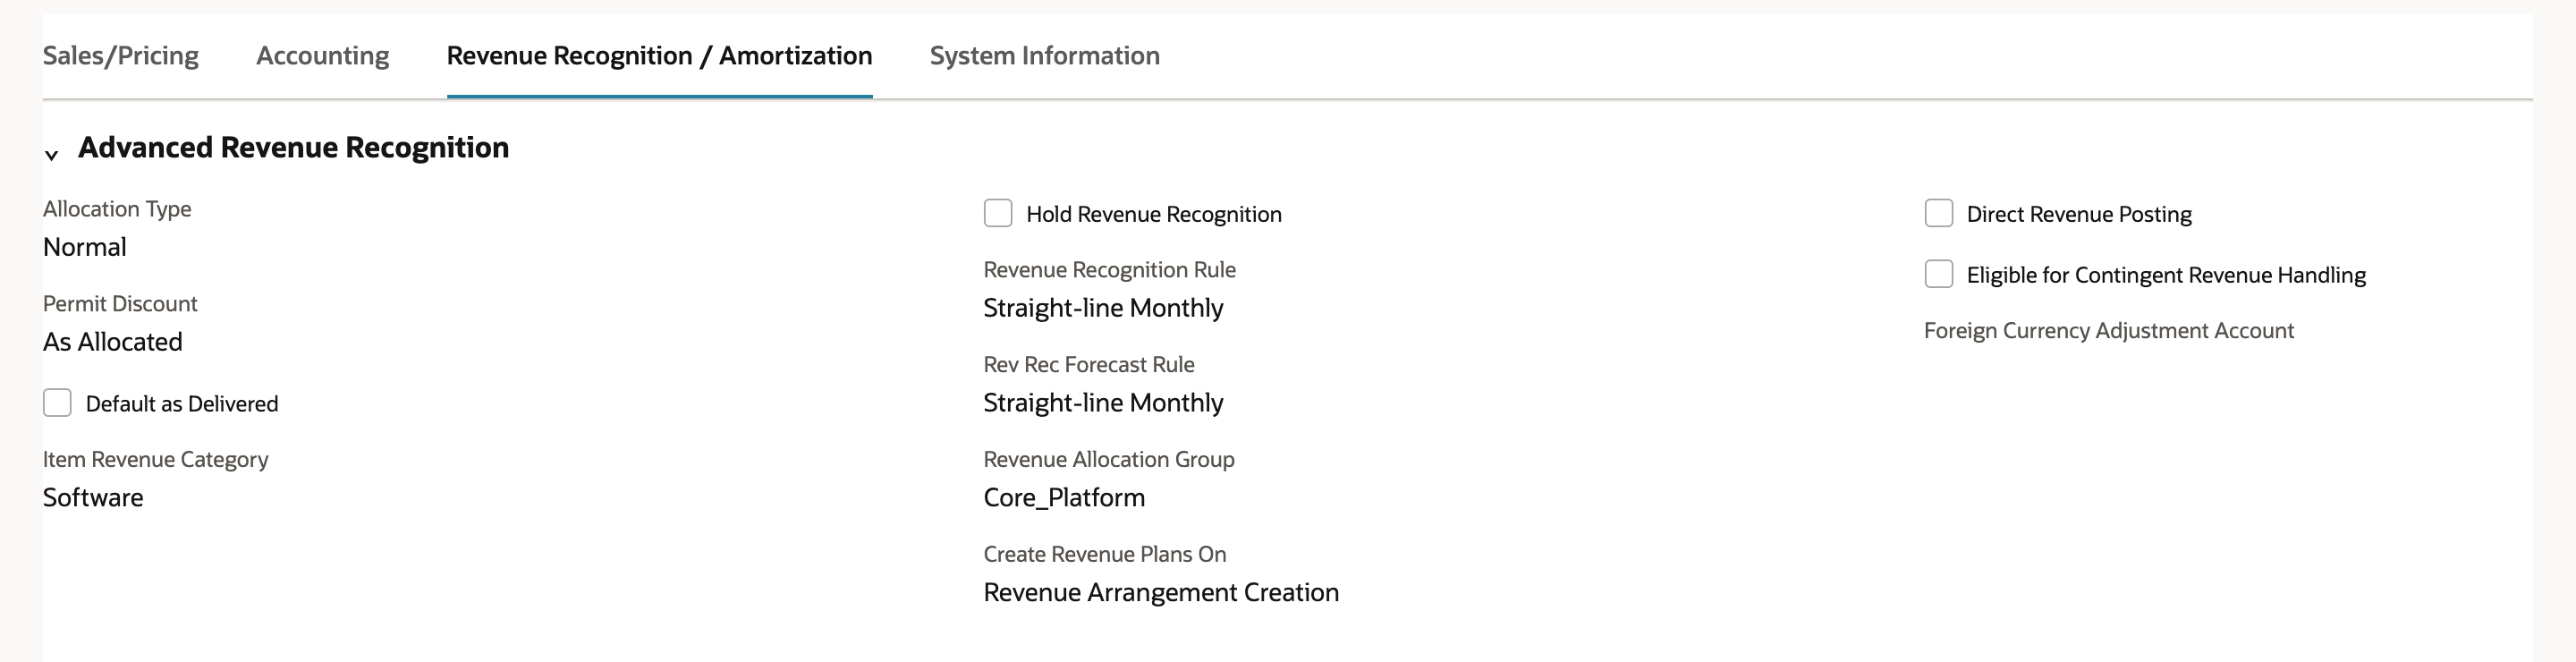Open the Accounting tab
The width and height of the screenshot is (2576, 662).
tap(323, 56)
